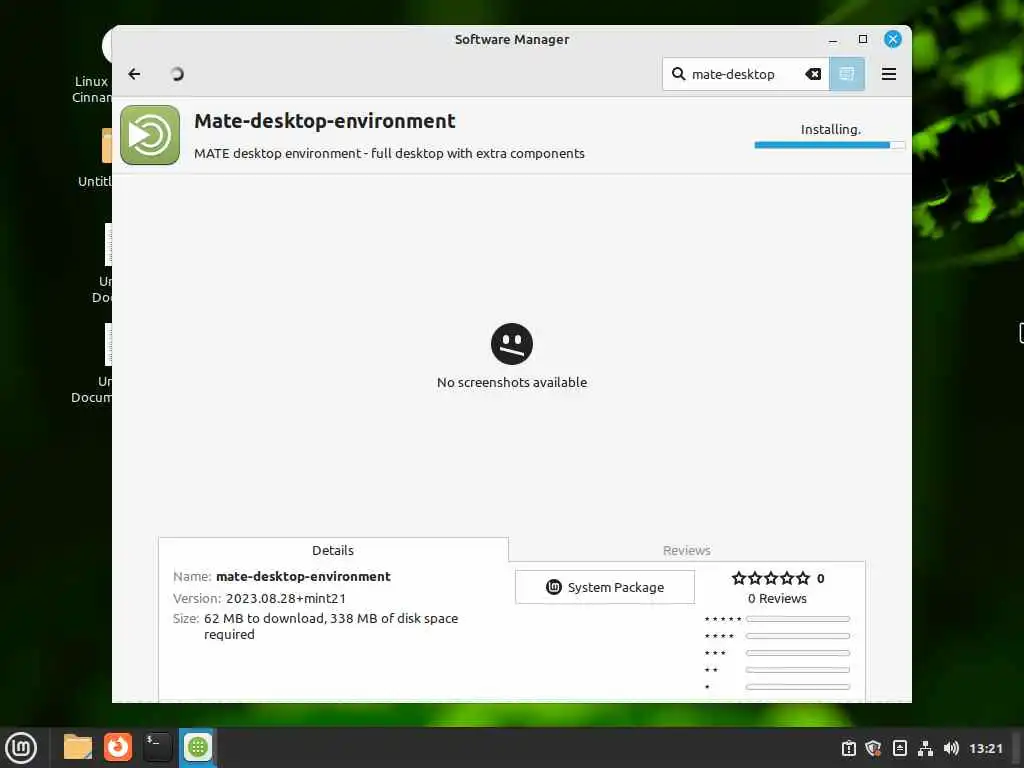This screenshot has width=1024, height=768.
Task: Go back using the left arrow button
Action: click(135, 74)
